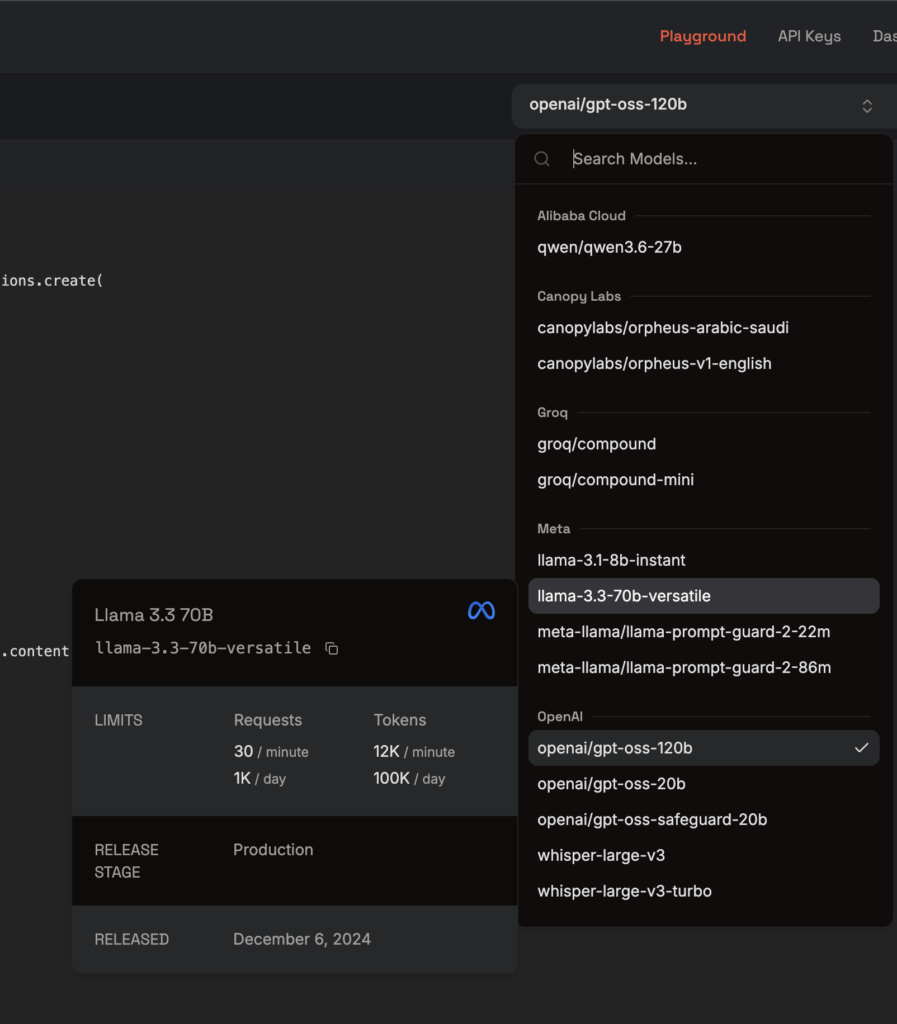Click the RELEASED row label

pos(131,939)
